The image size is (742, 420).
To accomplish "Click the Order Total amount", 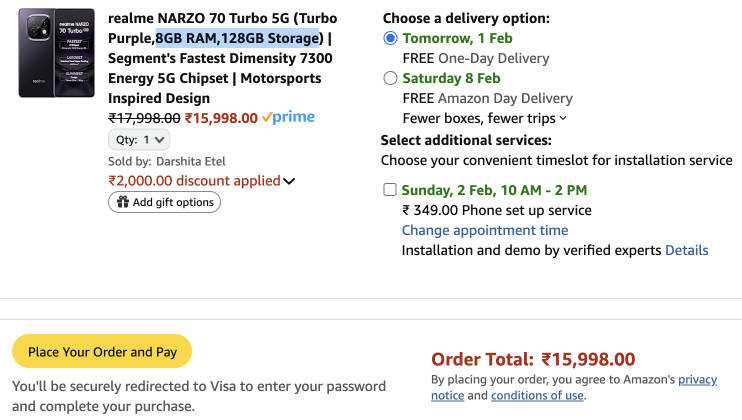I will point(588,359).
